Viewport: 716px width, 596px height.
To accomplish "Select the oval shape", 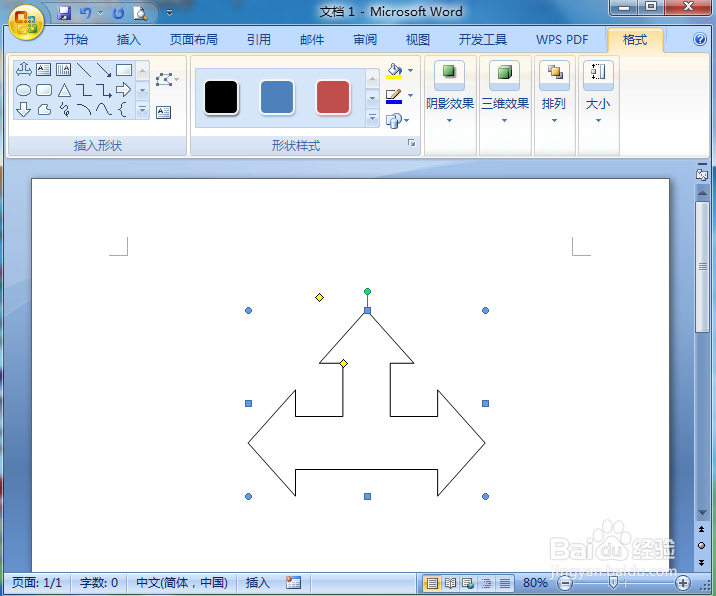I will point(23,90).
